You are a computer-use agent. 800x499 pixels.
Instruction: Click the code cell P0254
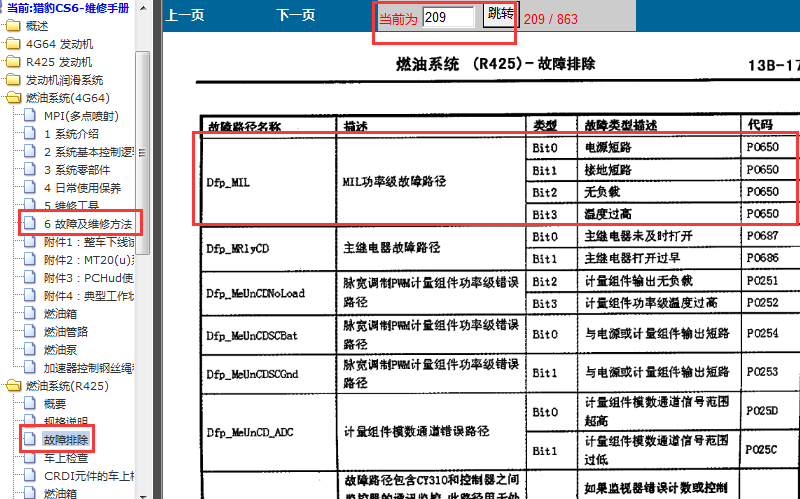pos(769,334)
